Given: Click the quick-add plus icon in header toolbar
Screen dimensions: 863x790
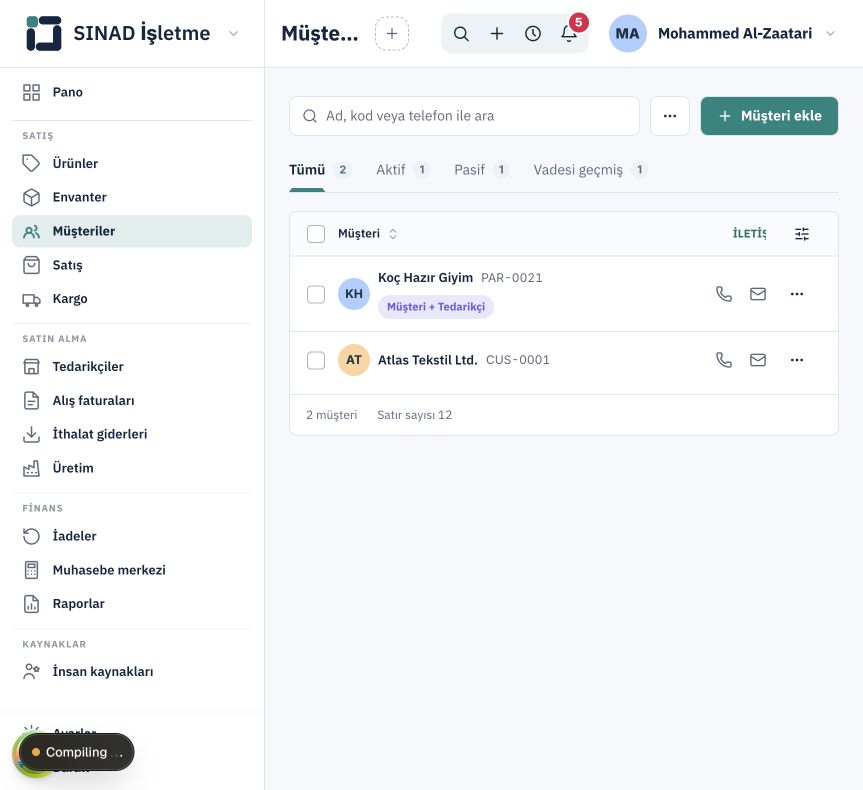Looking at the screenshot, I should [497, 34].
